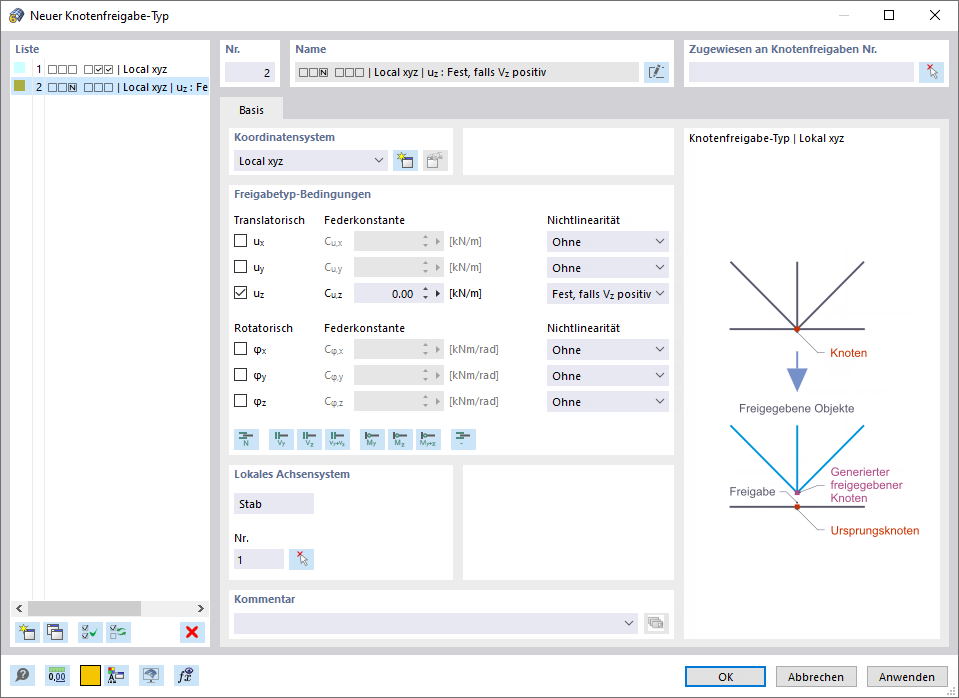Click the My+z moment release preset icon
The width and height of the screenshot is (959, 698).
(429, 439)
